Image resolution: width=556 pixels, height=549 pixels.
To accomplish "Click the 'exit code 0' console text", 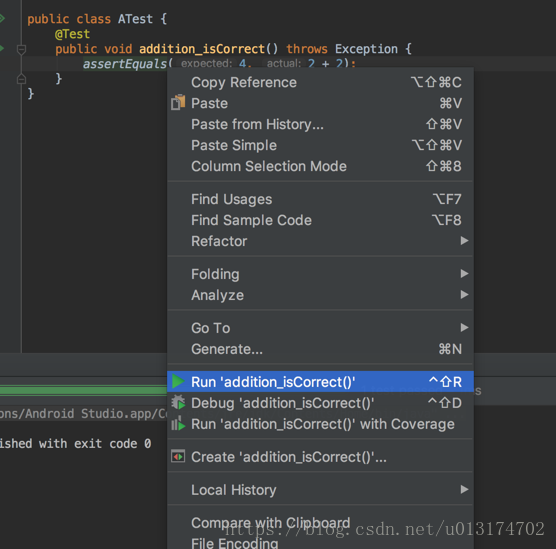I will (x=112, y=443).
